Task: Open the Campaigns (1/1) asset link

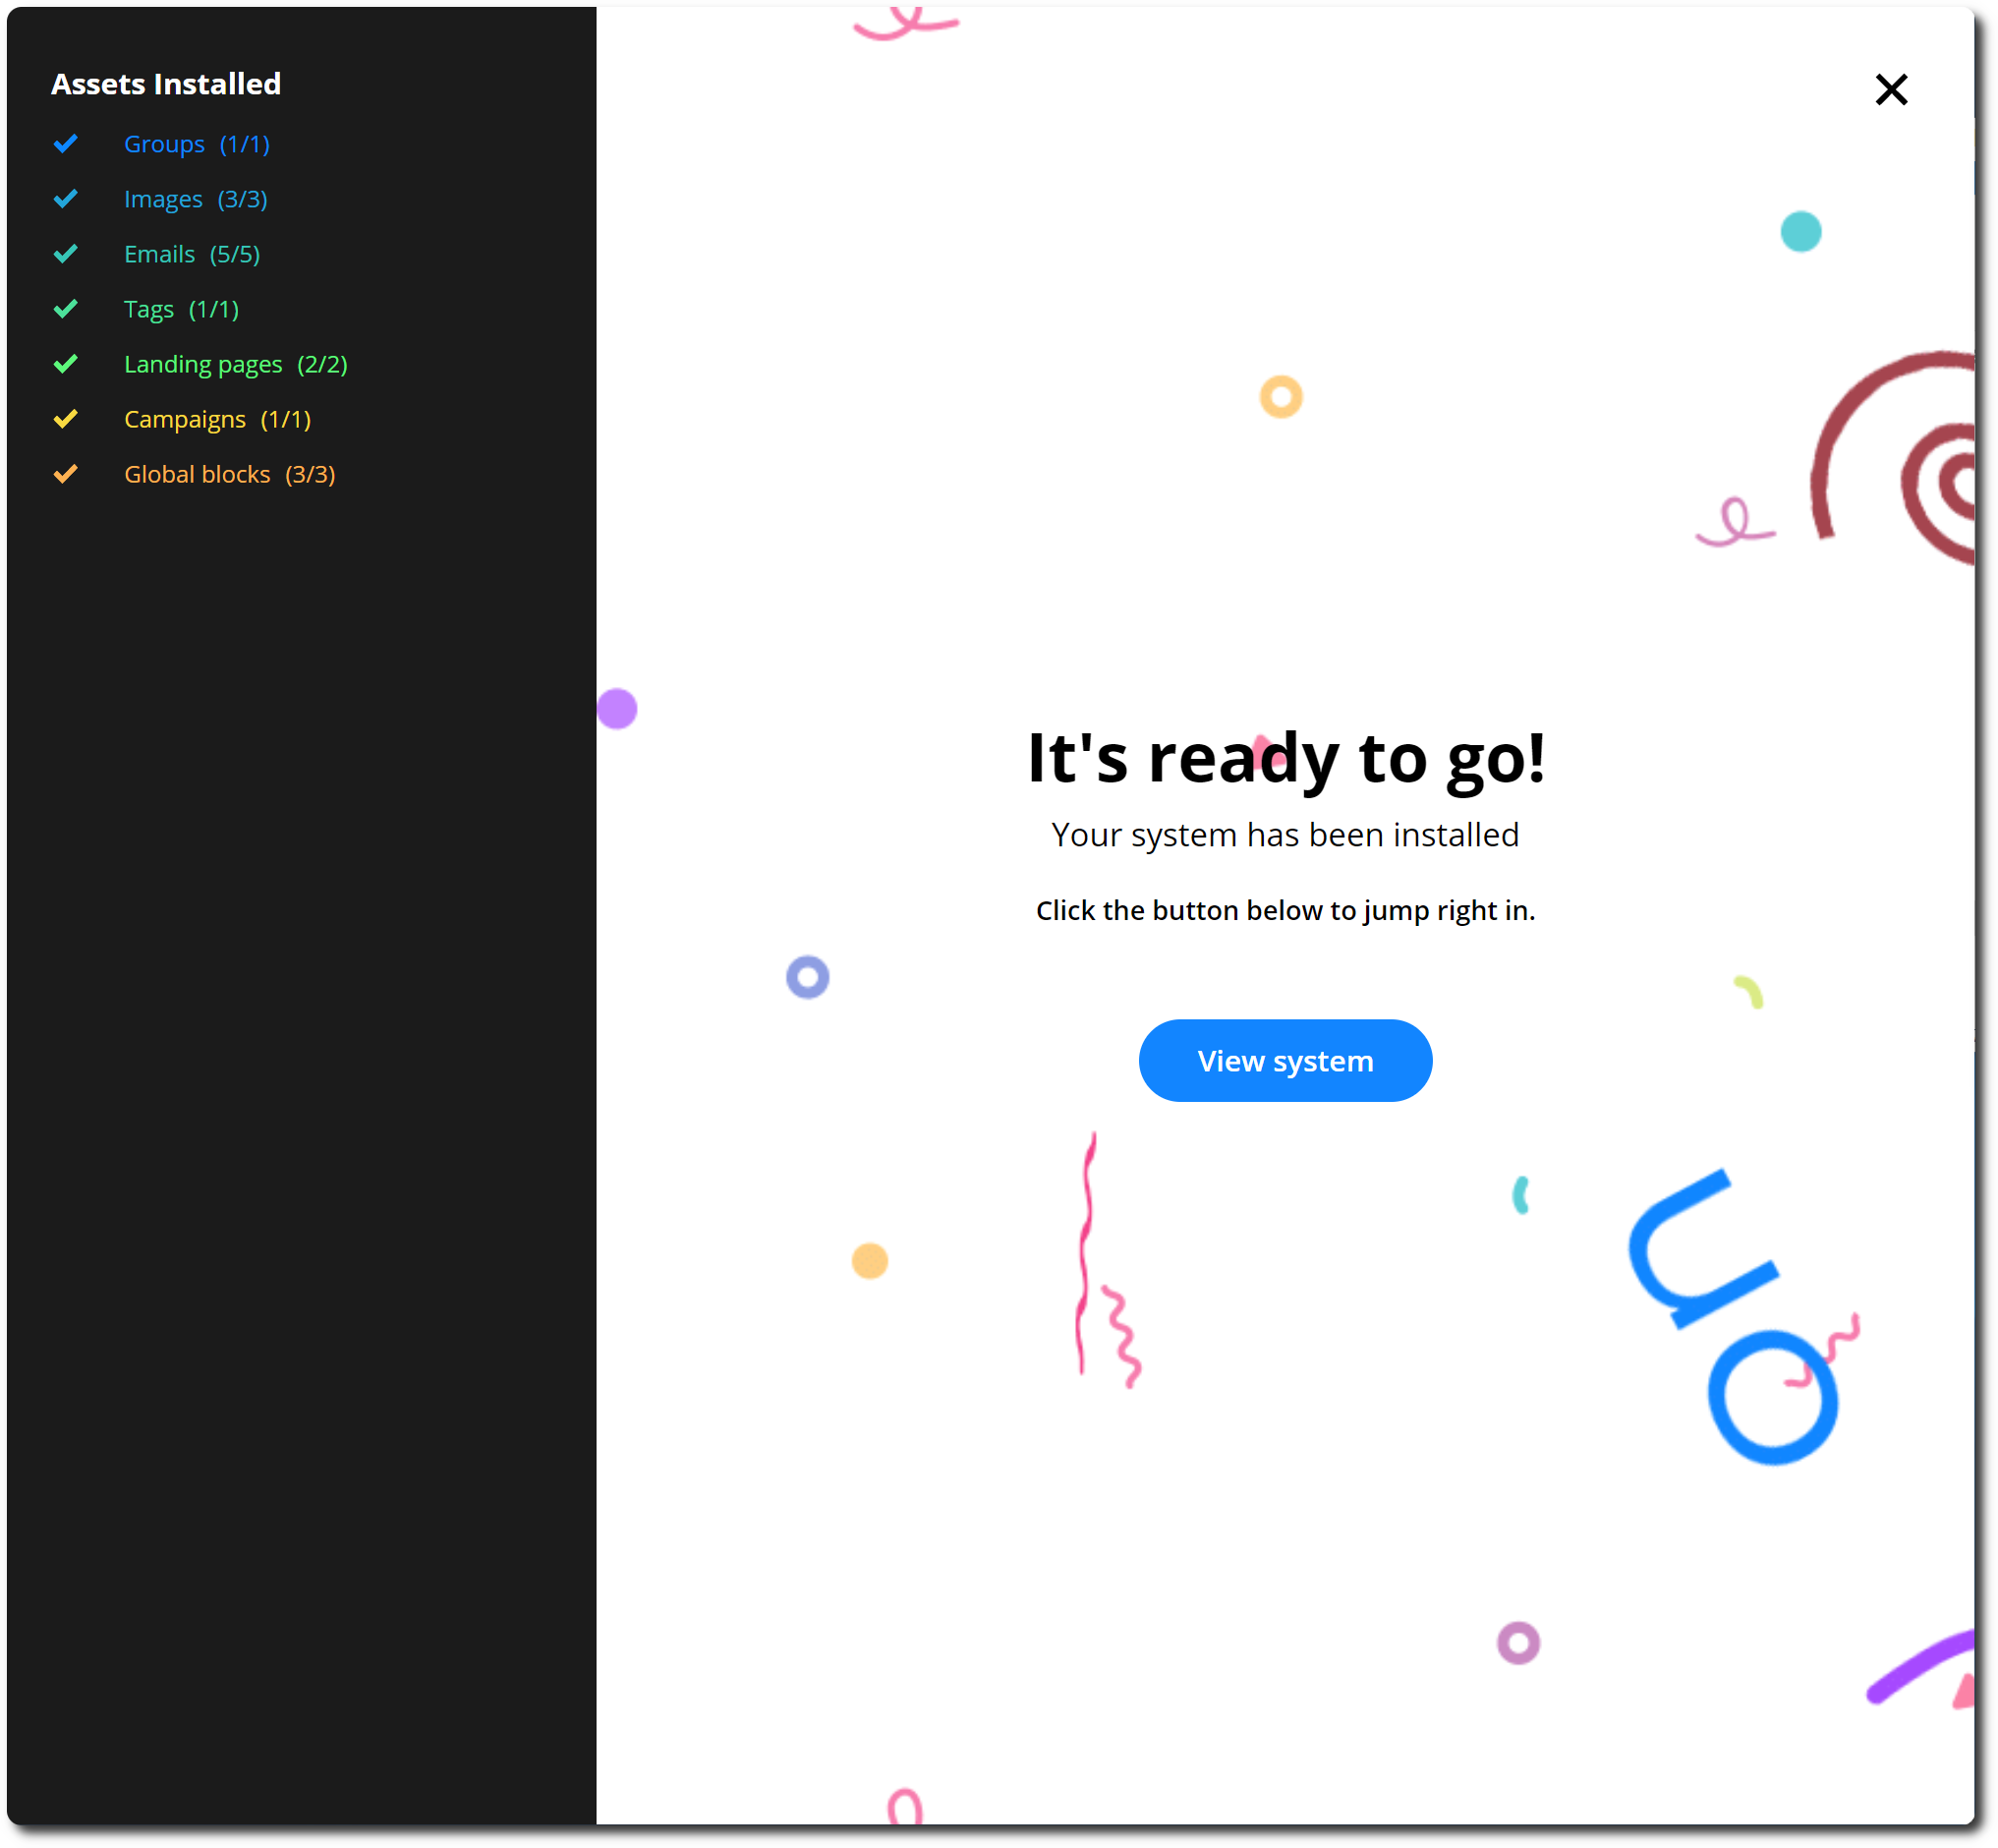Action: coord(218,419)
